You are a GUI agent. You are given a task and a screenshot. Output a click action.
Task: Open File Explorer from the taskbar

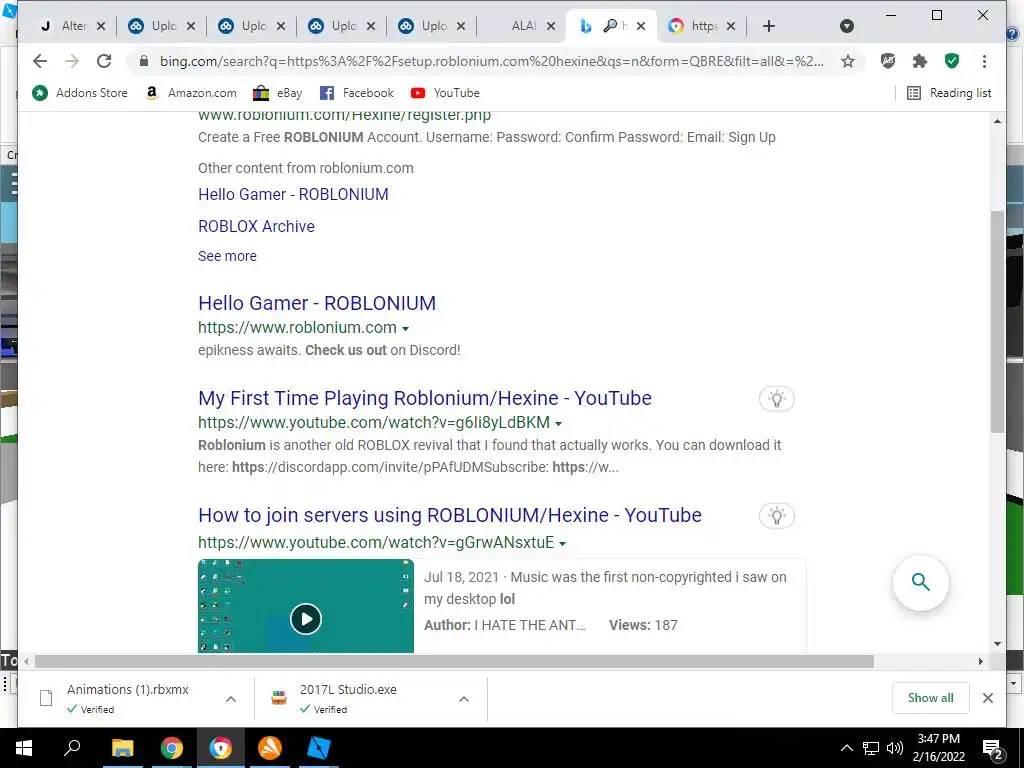(x=122, y=748)
